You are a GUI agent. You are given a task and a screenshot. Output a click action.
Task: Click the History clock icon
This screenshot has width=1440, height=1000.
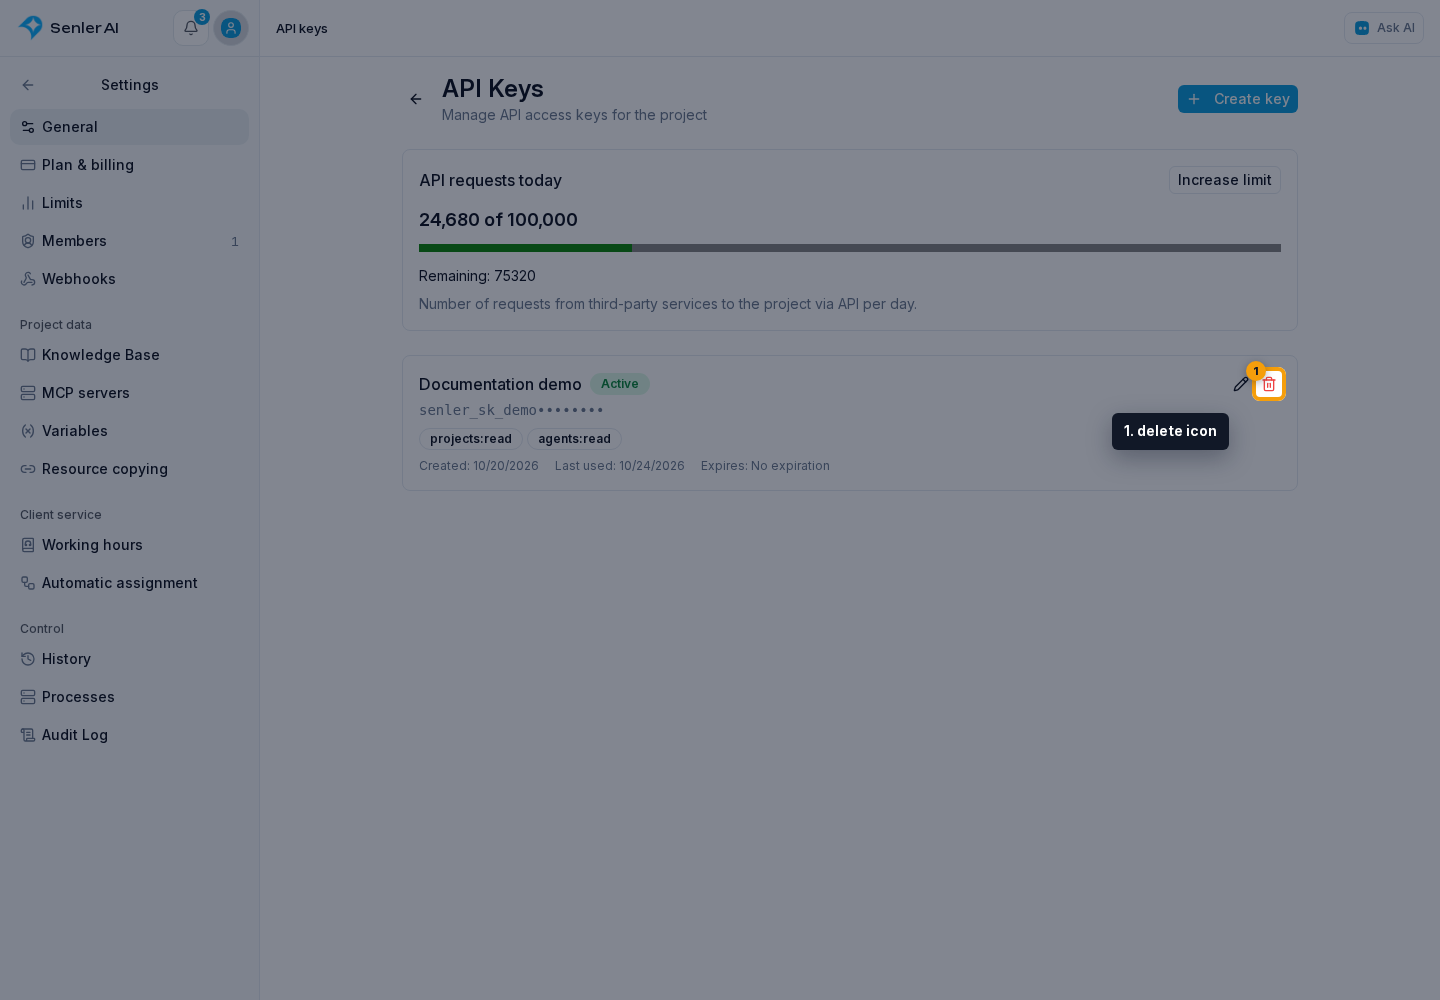click(x=28, y=659)
